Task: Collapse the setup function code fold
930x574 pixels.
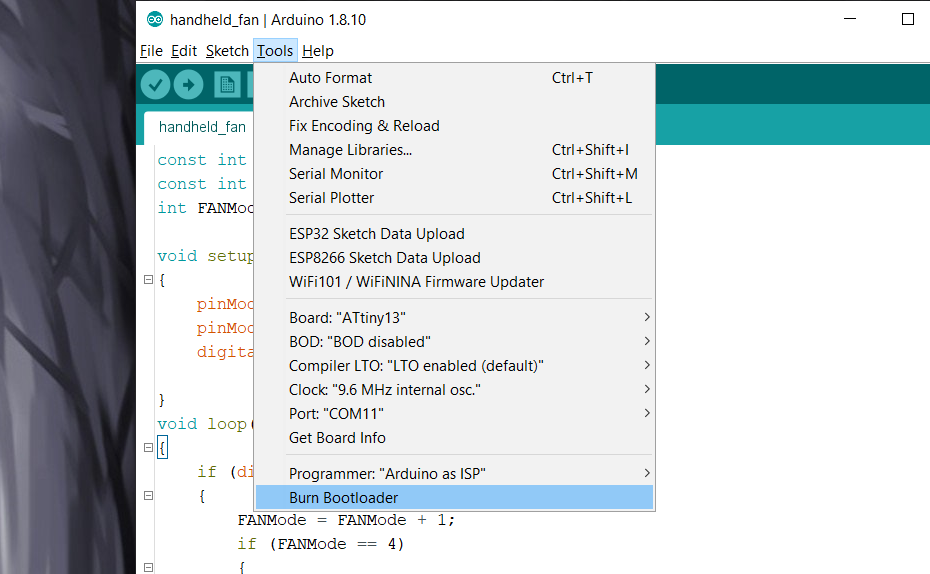Action: pos(148,279)
